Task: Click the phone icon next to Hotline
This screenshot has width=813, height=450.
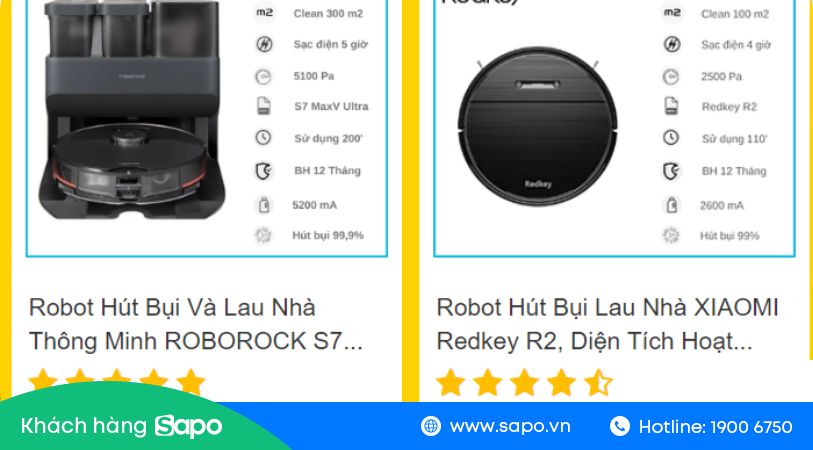Action: click(x=620, y=426)
